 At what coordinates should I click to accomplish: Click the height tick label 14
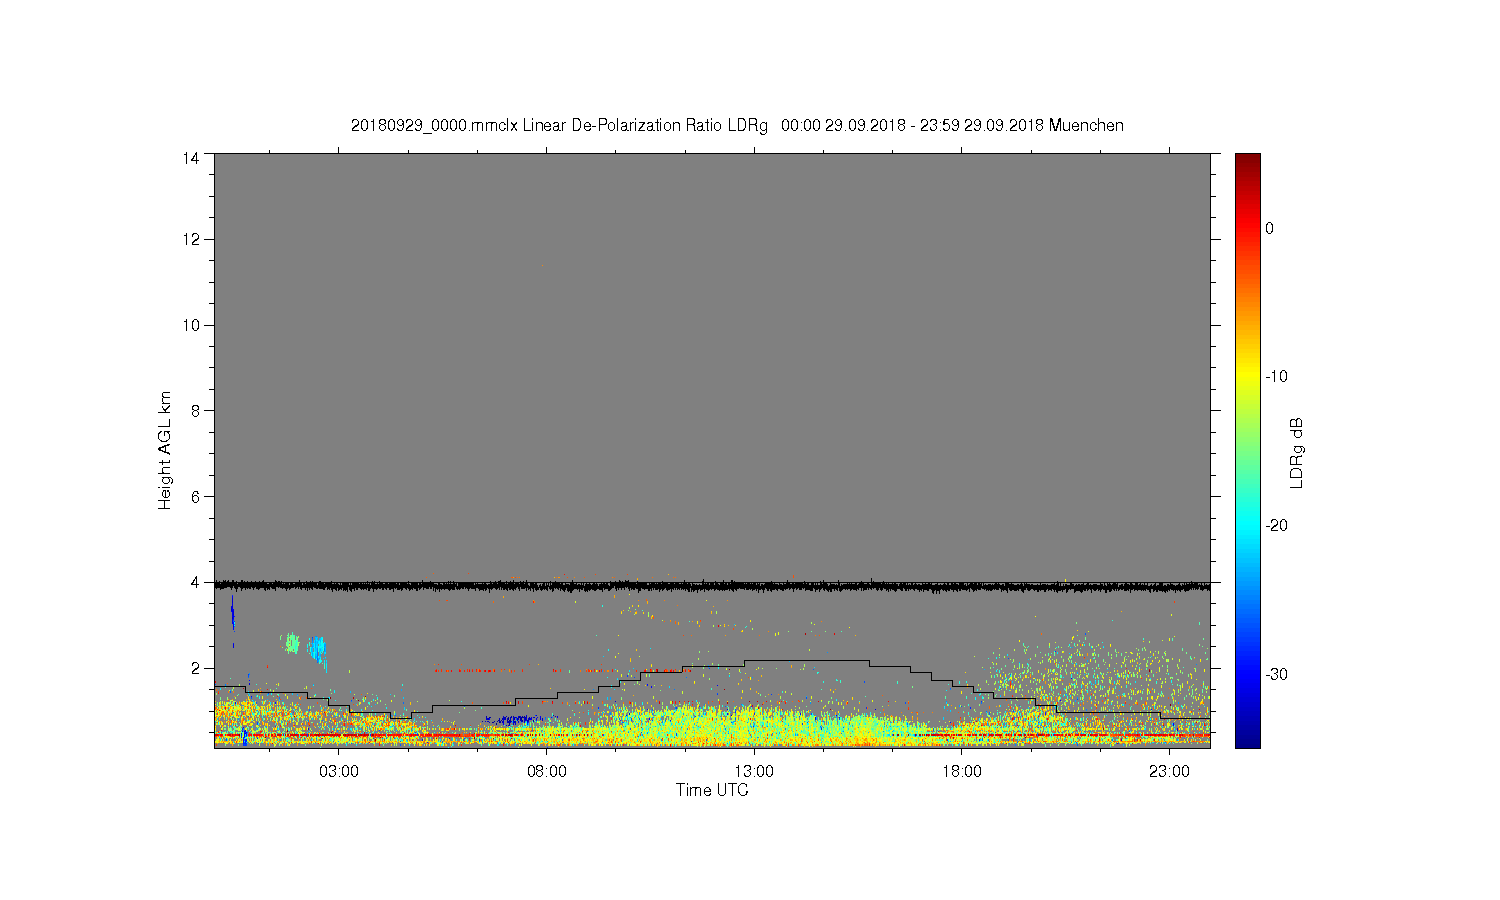(x=191, y=157)
